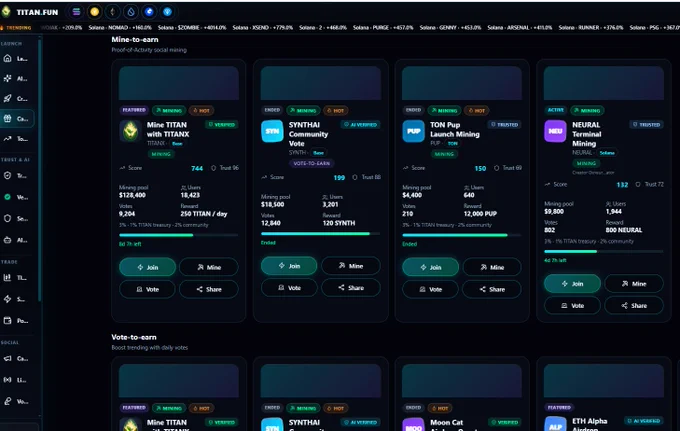This screenshot has height=431, width=680.
Task: Open the home icon item in Launch section
Action: tap(16, 59)
